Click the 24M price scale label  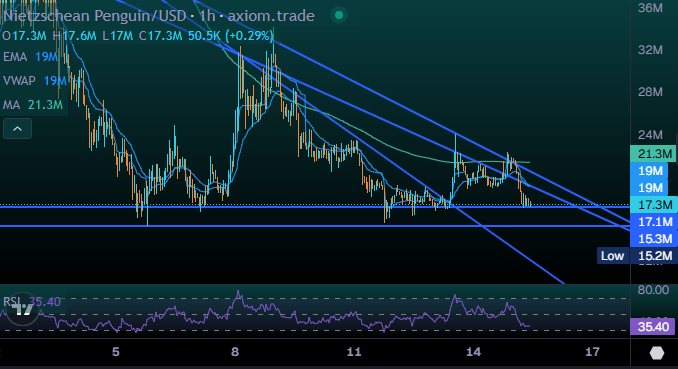tap(650, 135)
